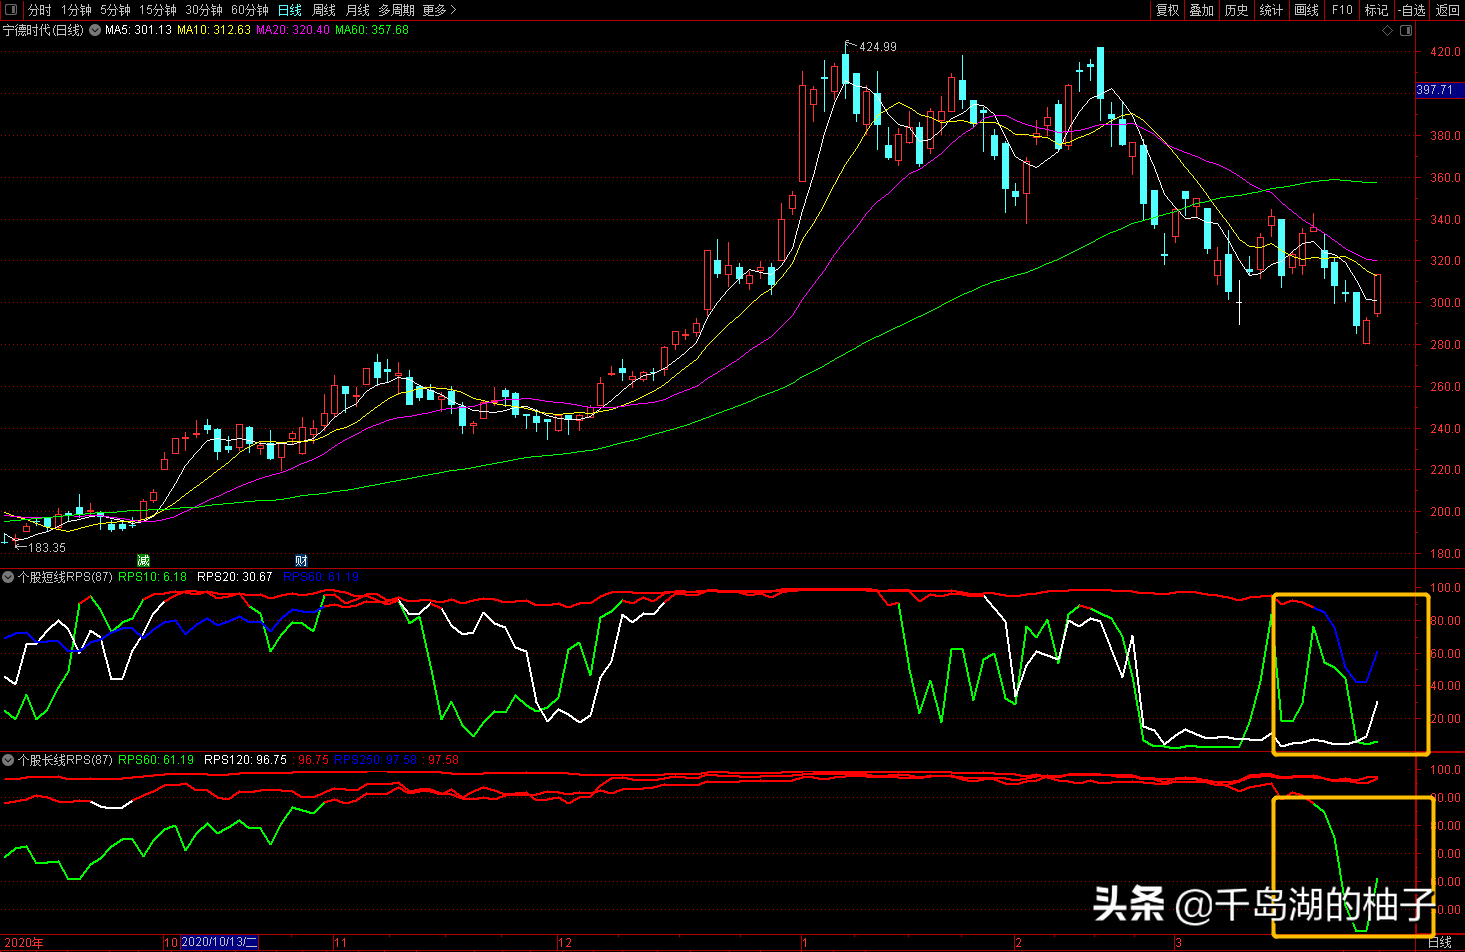
Task: Click MA20: 320.40 label
Action: 293,30
